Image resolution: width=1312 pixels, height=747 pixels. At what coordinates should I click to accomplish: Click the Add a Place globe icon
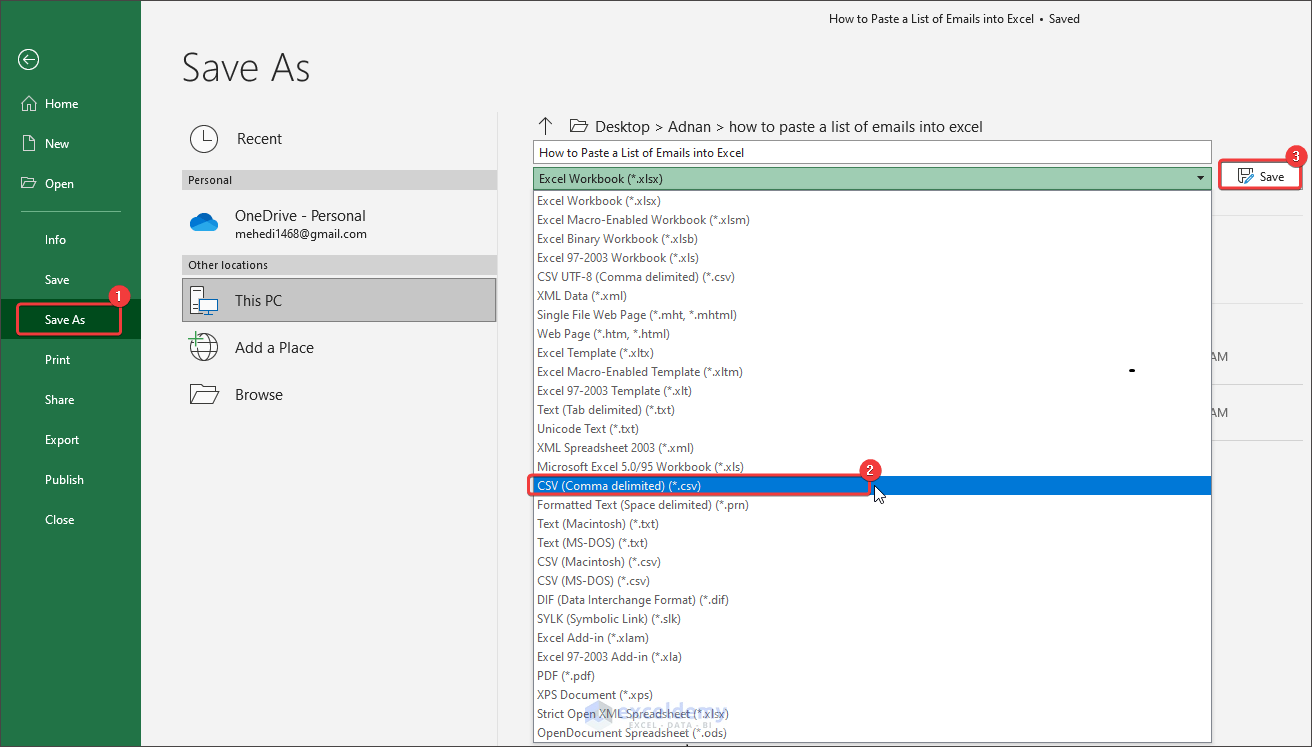pos(204,348)
